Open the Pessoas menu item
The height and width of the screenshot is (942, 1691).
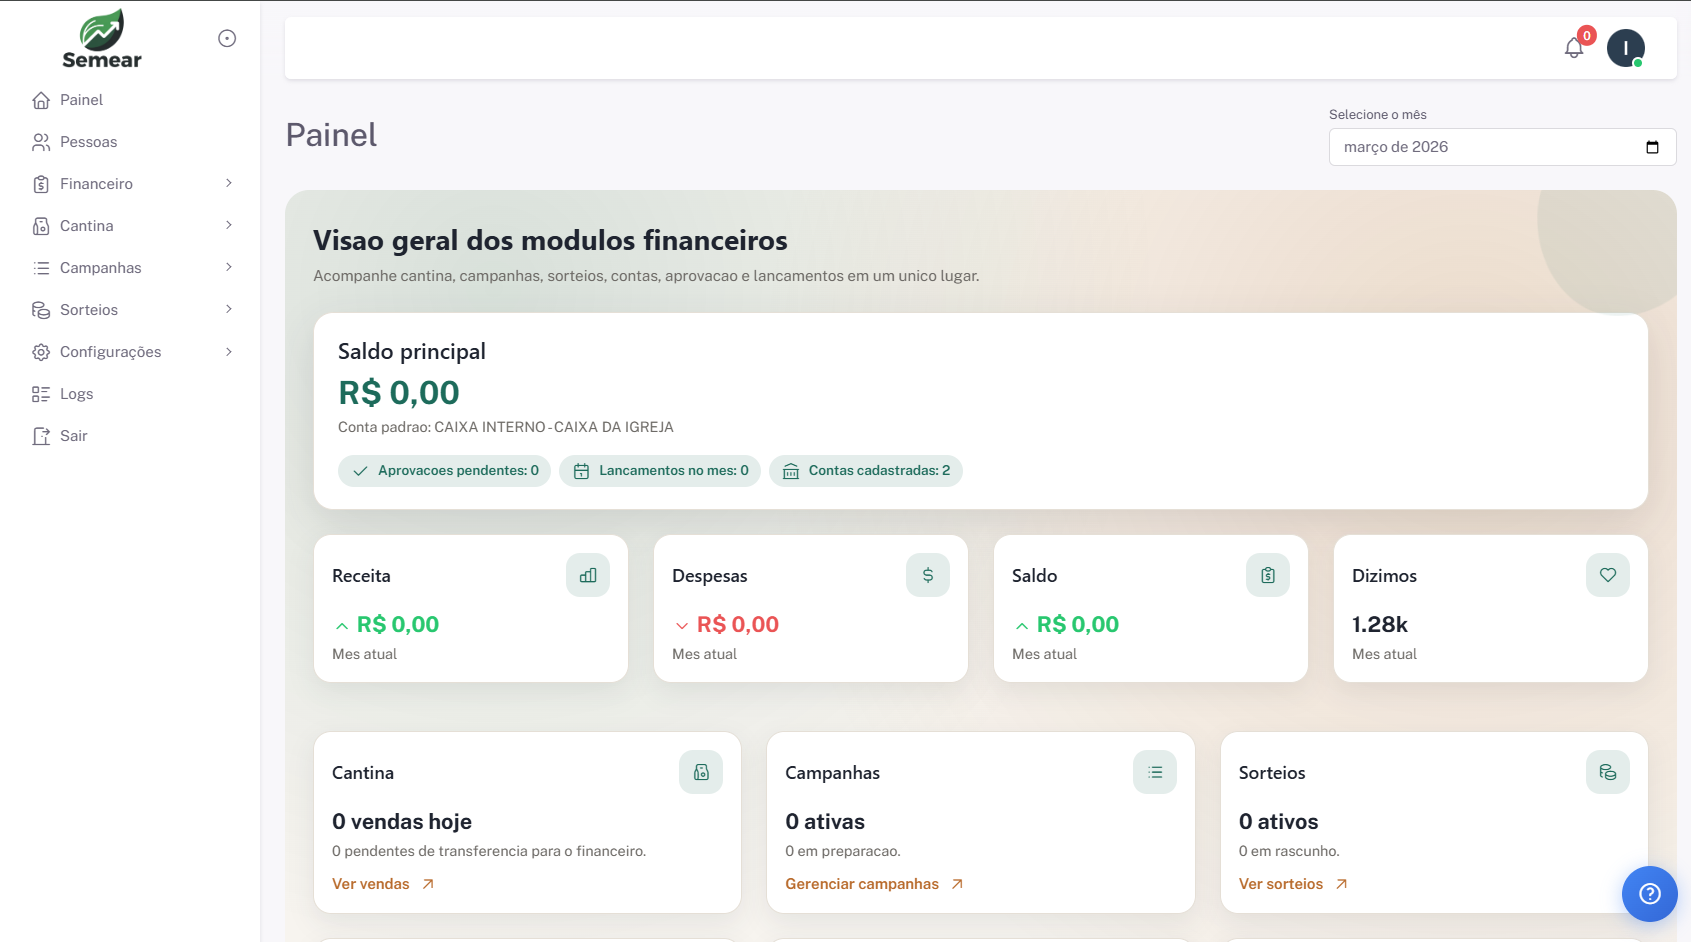pos(89,141)
